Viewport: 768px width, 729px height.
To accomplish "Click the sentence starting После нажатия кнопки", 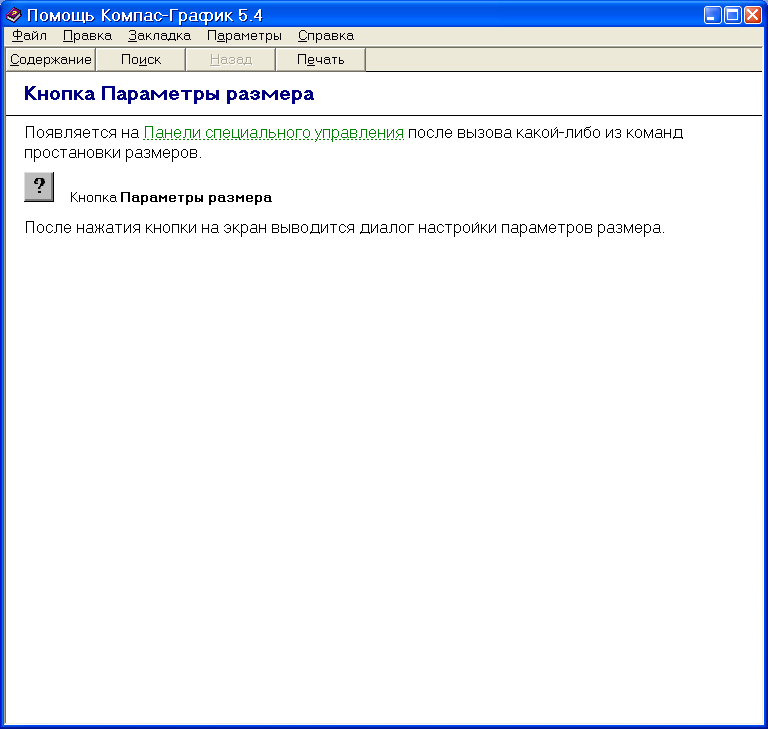I will pyautogui.click(x=344, y=228).
